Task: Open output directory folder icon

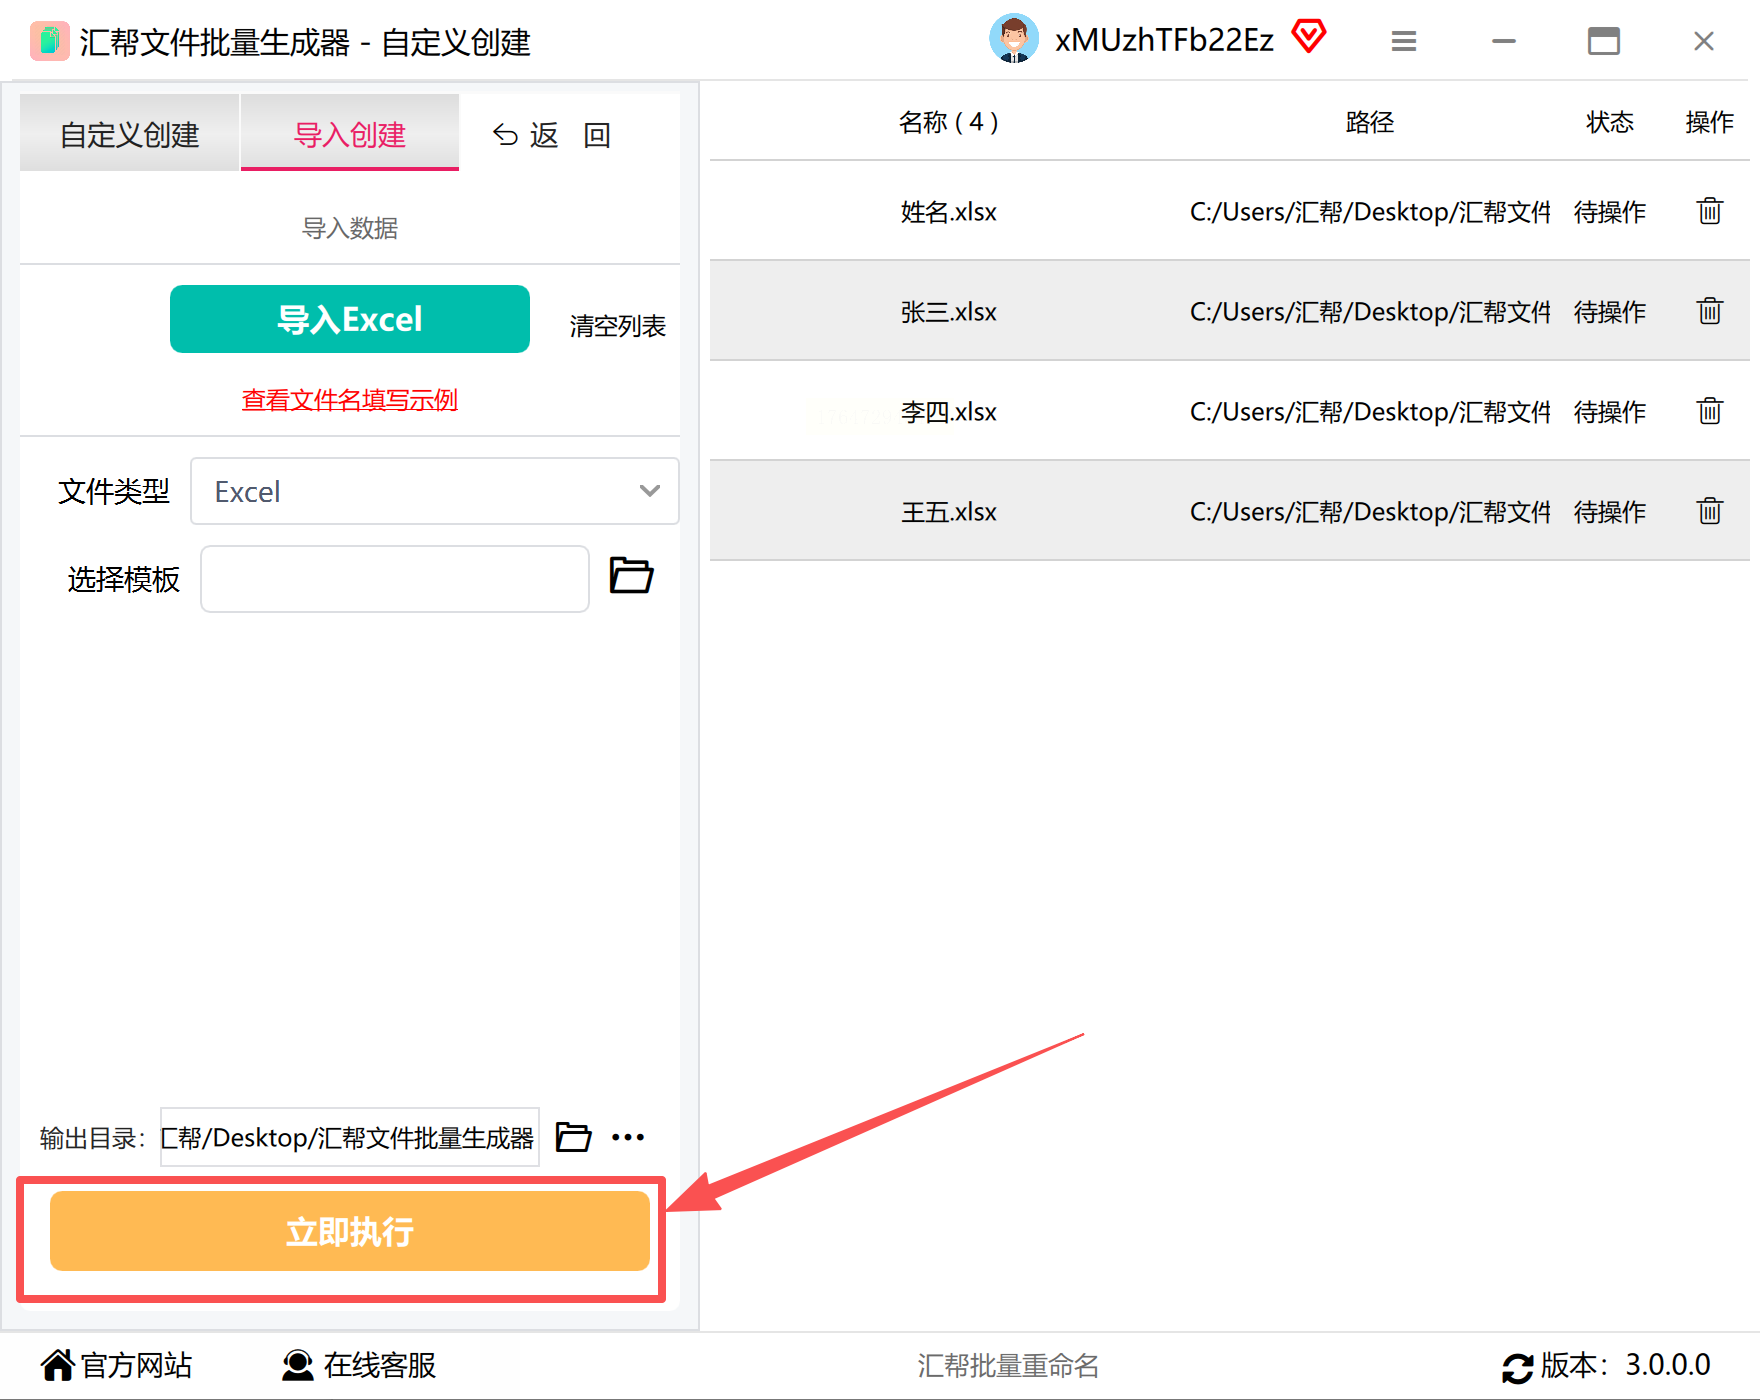Action: 573,1137
